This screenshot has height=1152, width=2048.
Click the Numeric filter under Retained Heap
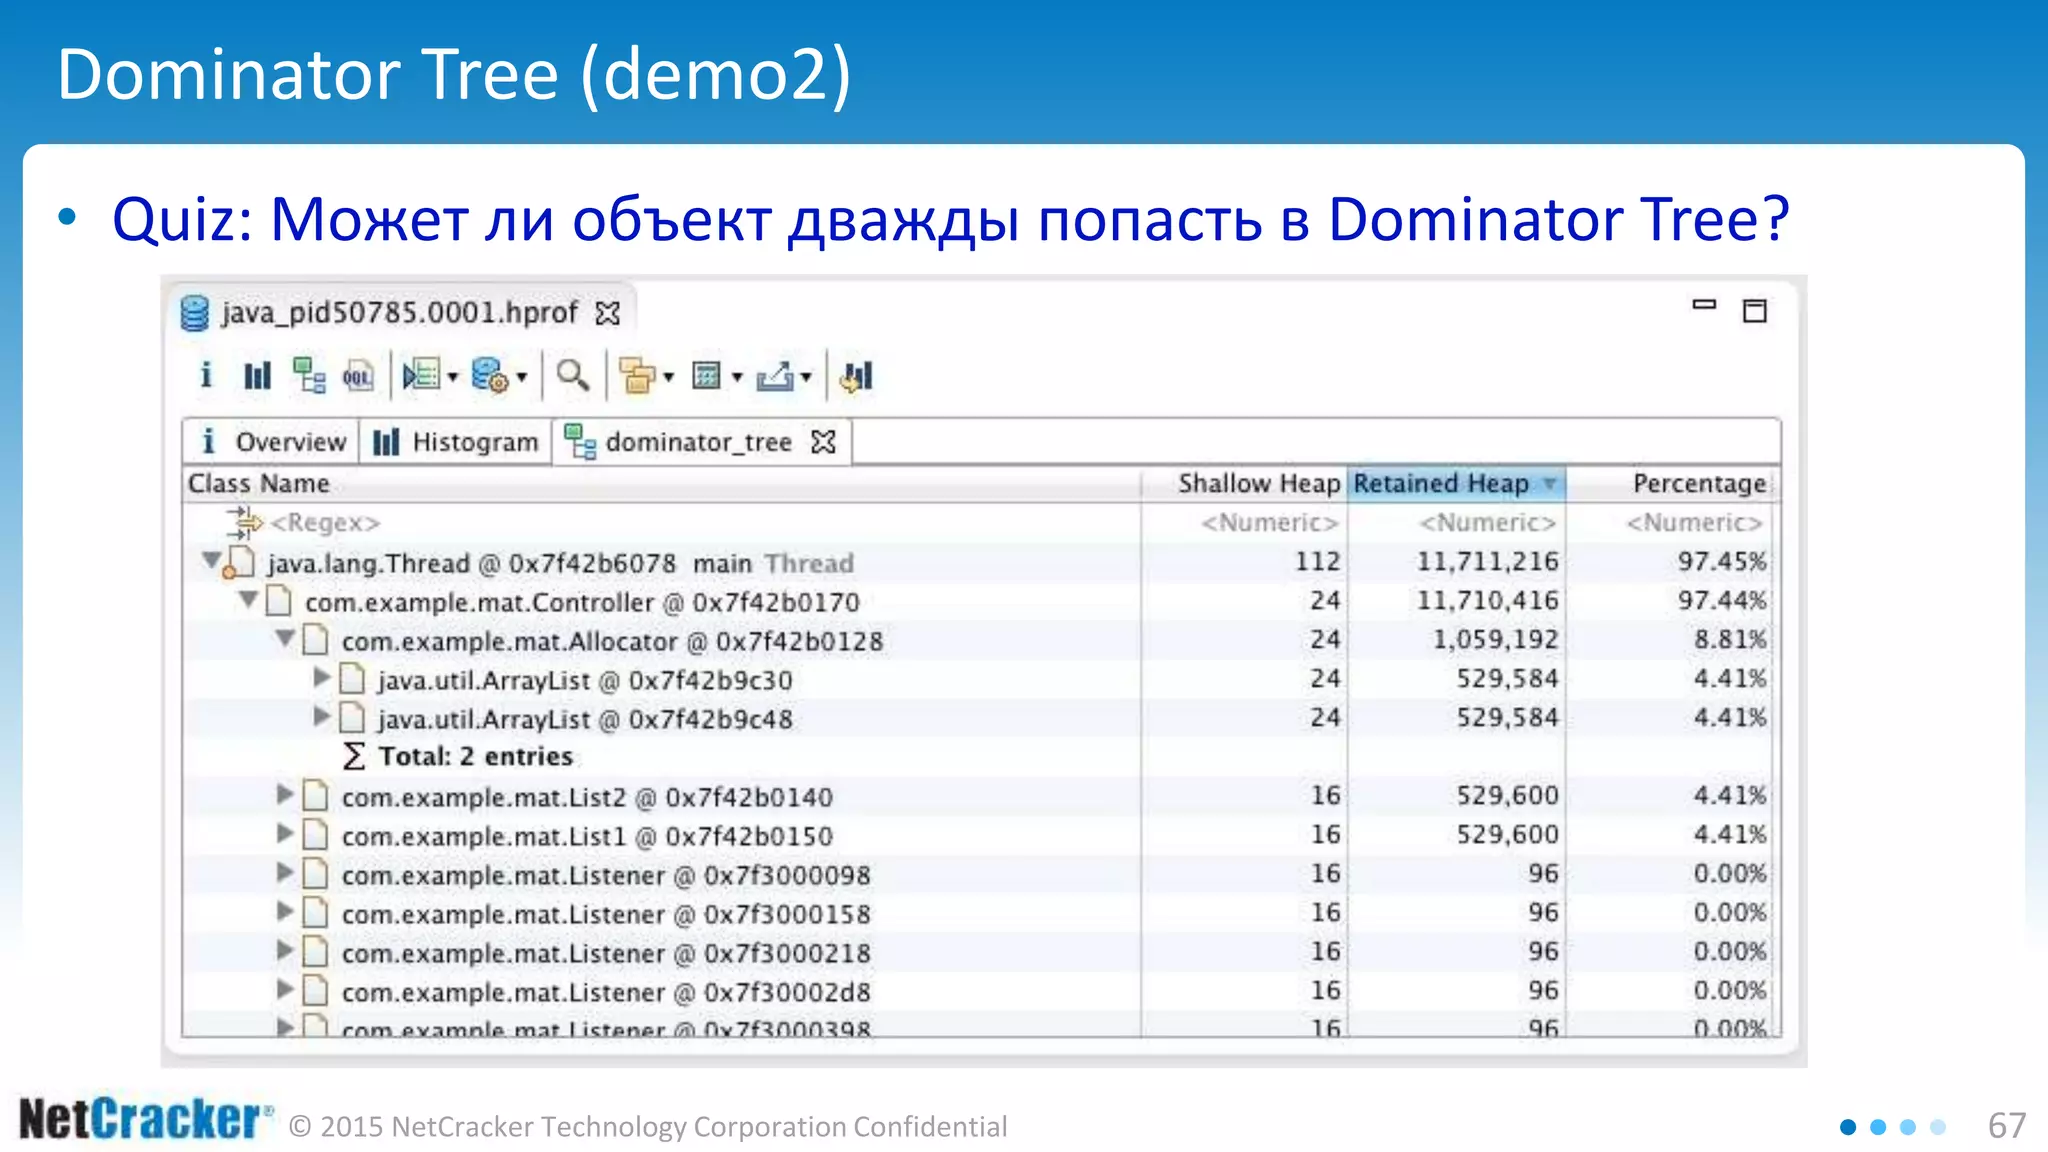[x=1488, y=523]
